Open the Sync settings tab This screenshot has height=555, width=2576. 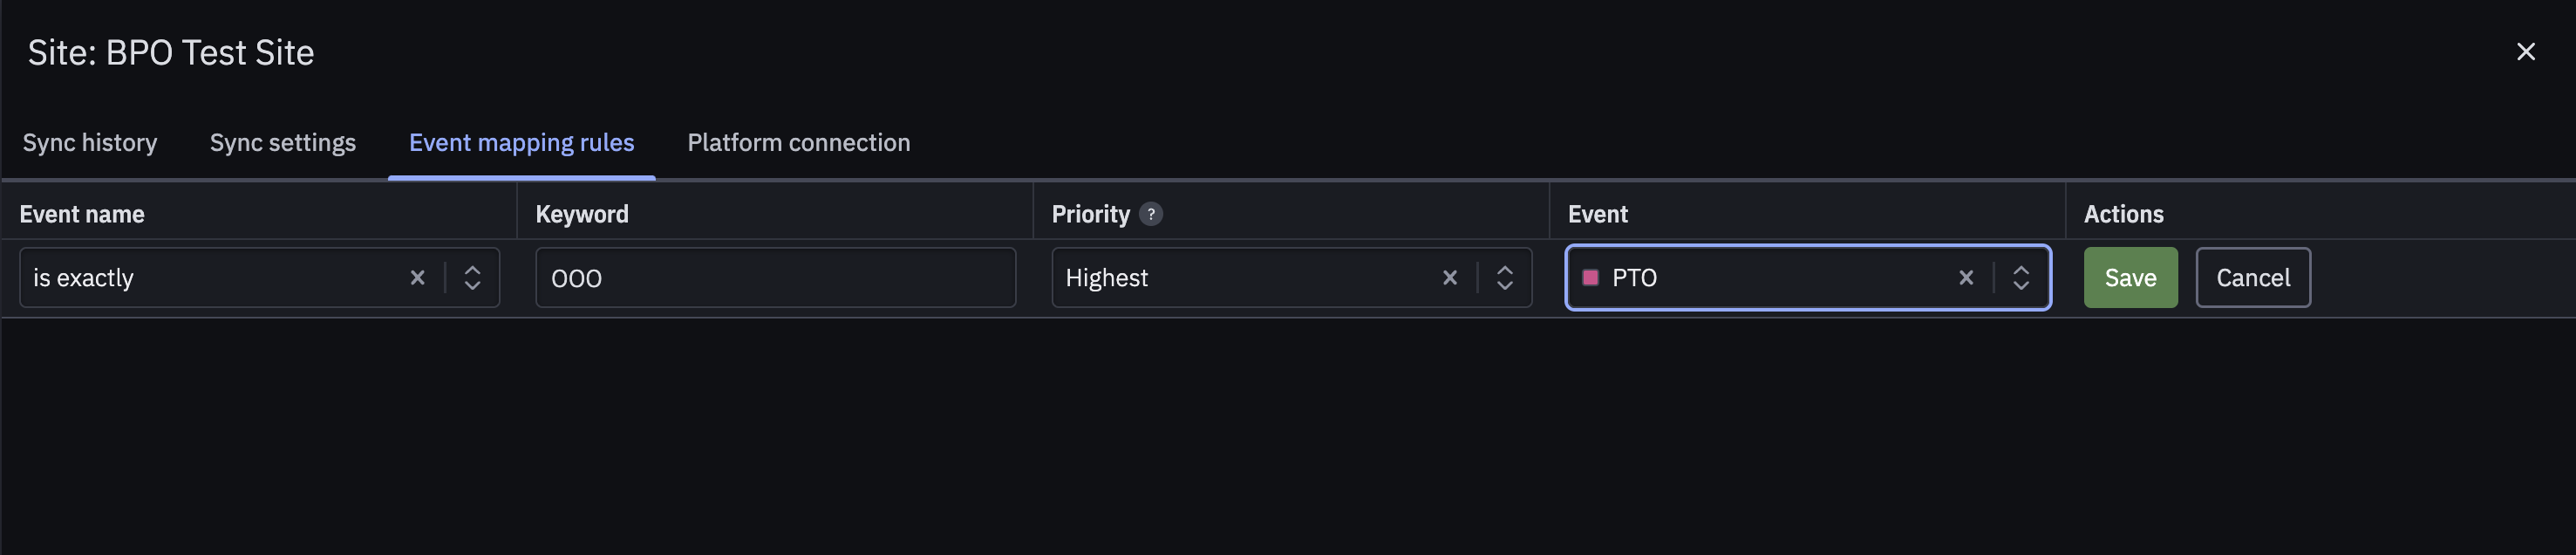coord(283,143)
